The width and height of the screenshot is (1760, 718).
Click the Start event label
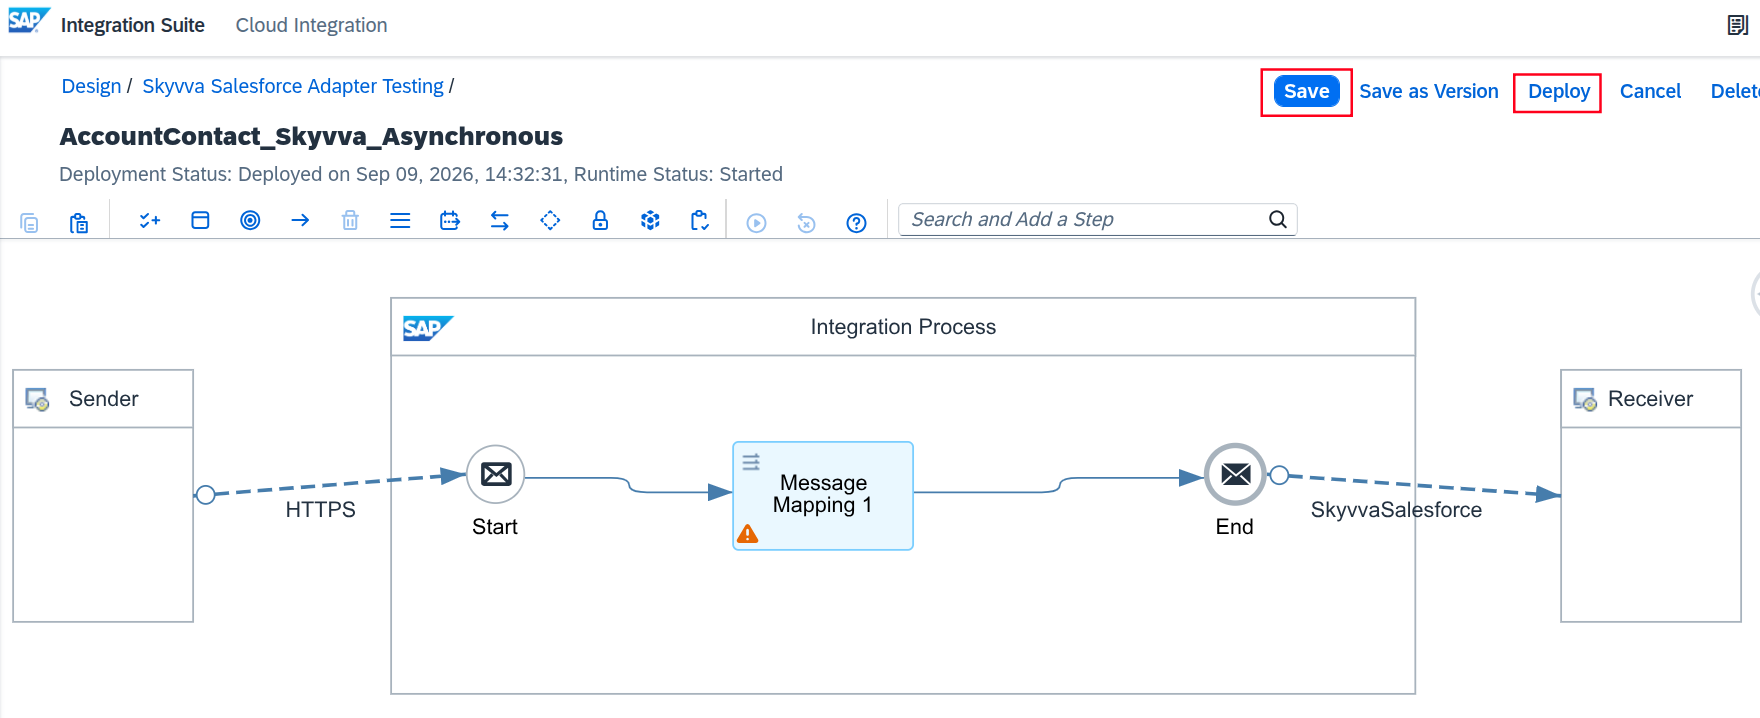495,527
